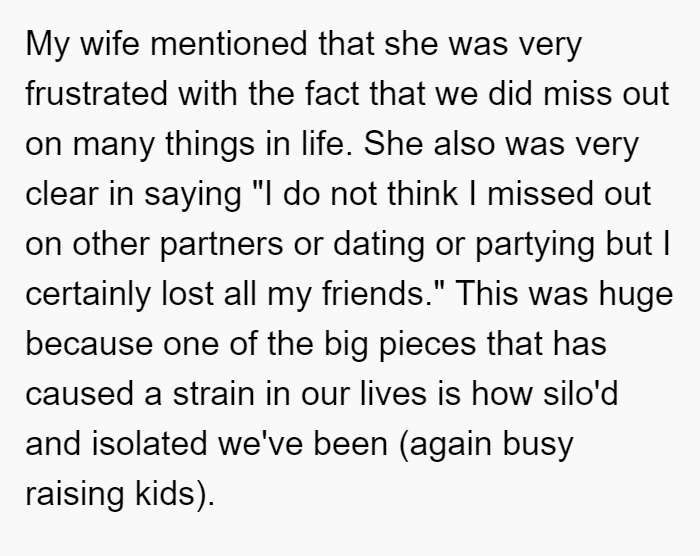Screen dimensions: 700x556
Task: Click the word "partners" in the quote
Action: pyautogui.click(x=221, y=245)
